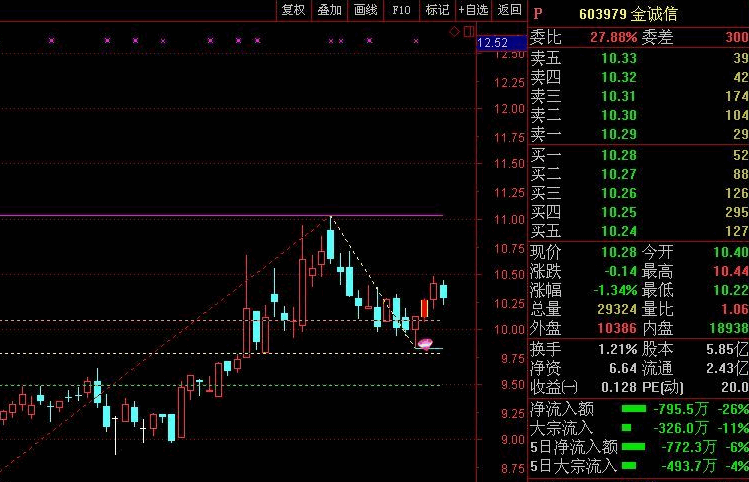
Task: Click 买四 price 10.25
Action: (x=619, y=213)
